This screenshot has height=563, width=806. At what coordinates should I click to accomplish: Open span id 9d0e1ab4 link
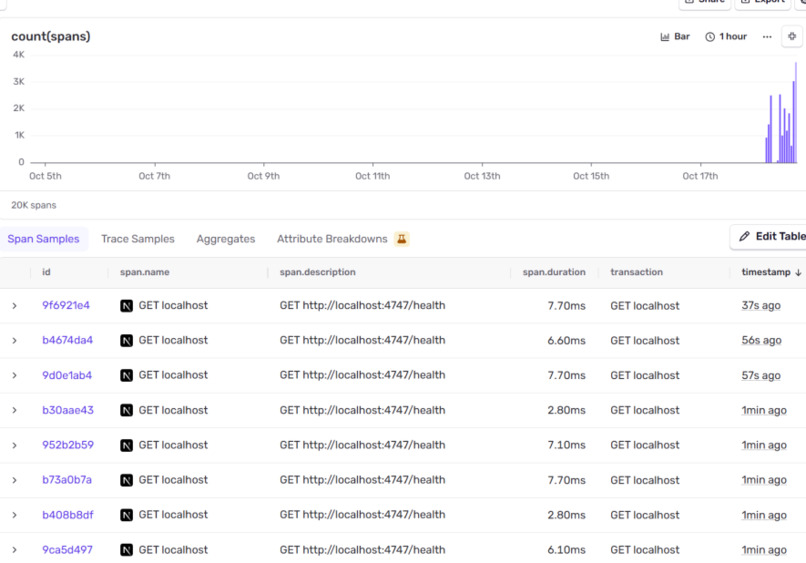(x=67, y=375)
